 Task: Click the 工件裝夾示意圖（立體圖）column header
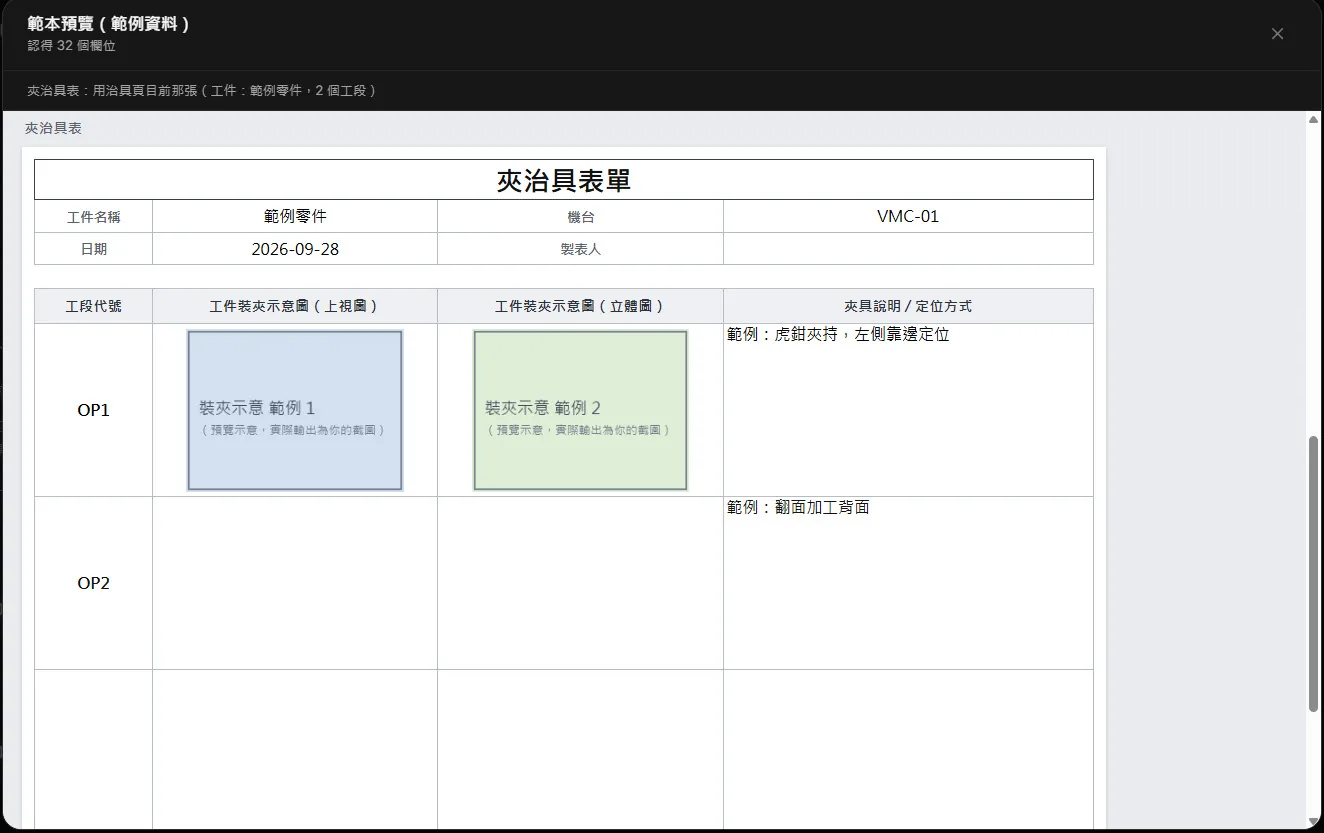tap(580, 306)
